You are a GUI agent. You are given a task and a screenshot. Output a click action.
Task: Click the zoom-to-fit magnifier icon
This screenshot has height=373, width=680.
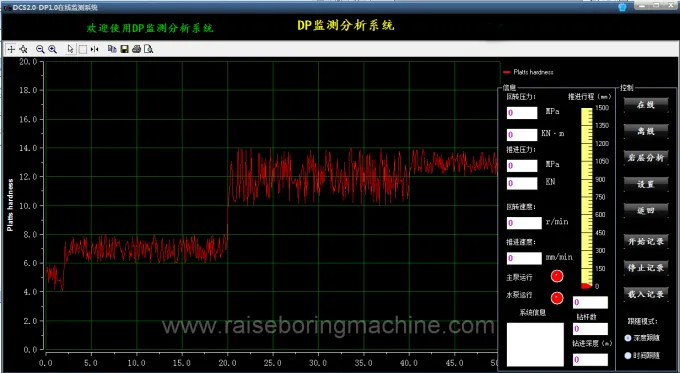(x=23, y=49)
